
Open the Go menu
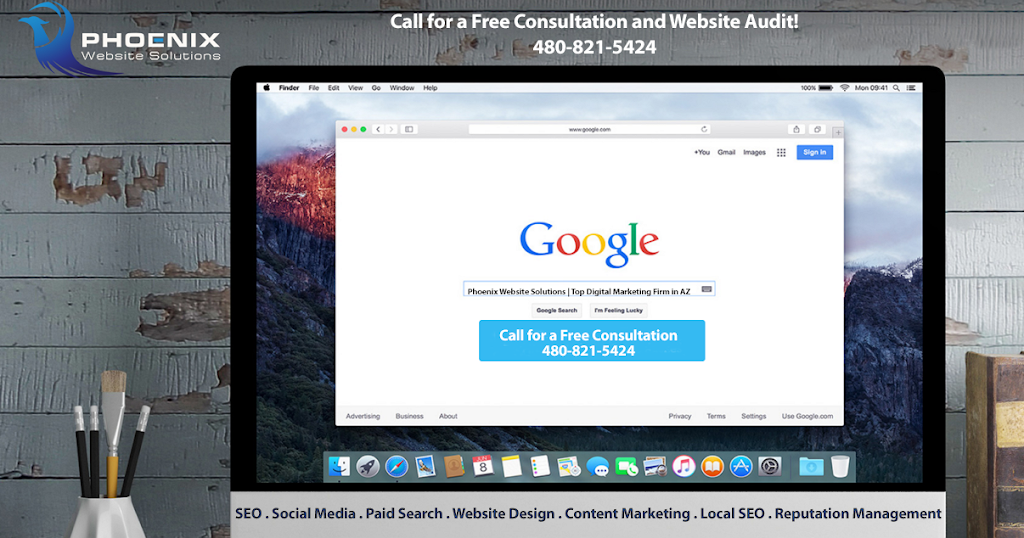[x=376, y=87]
